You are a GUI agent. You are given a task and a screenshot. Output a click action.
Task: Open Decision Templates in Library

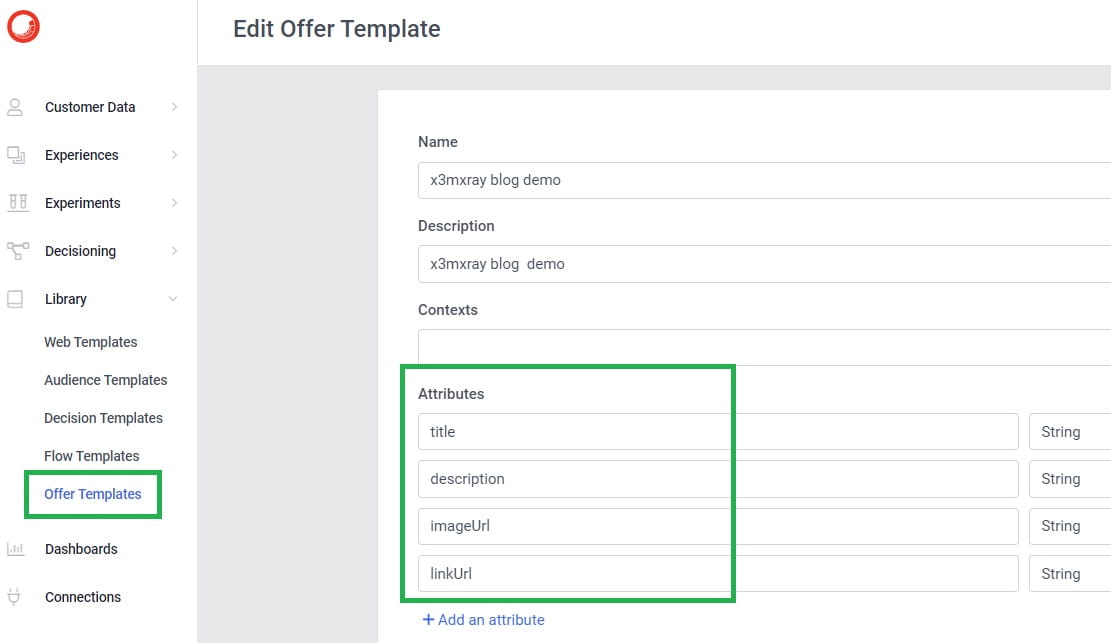103,418
